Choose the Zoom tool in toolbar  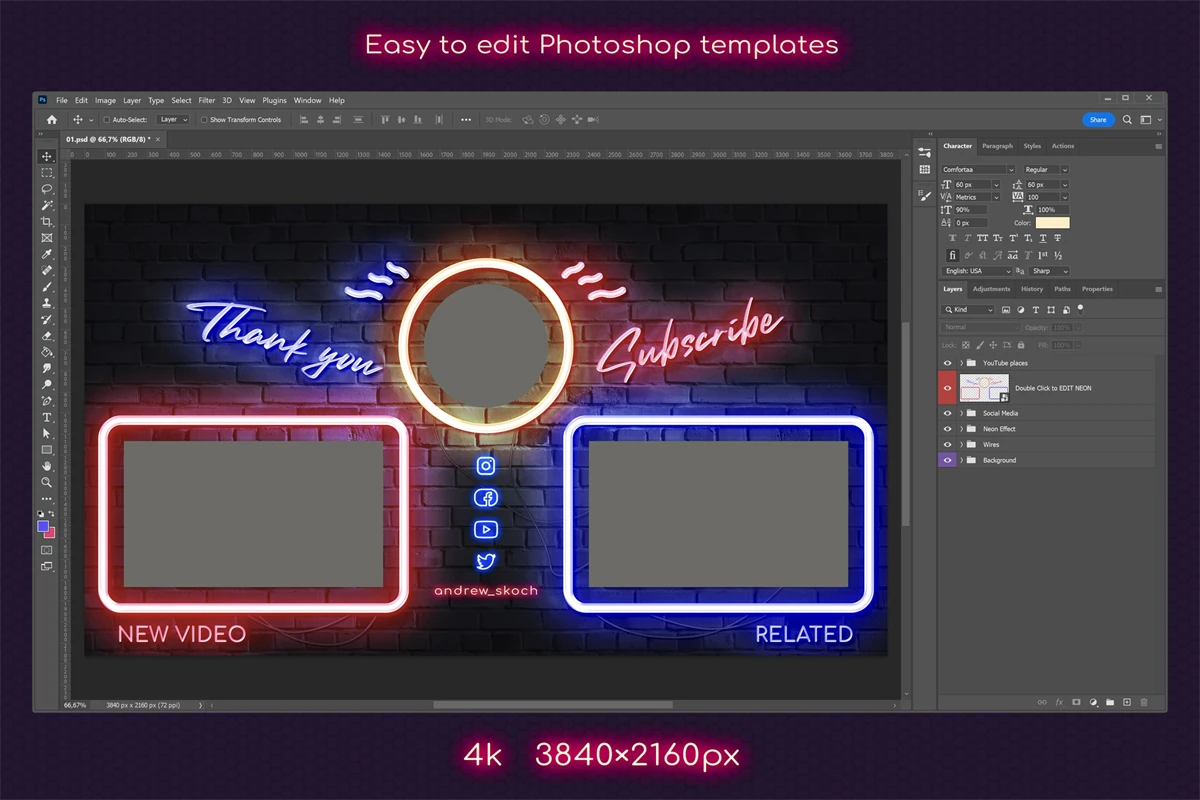[47, 482]
